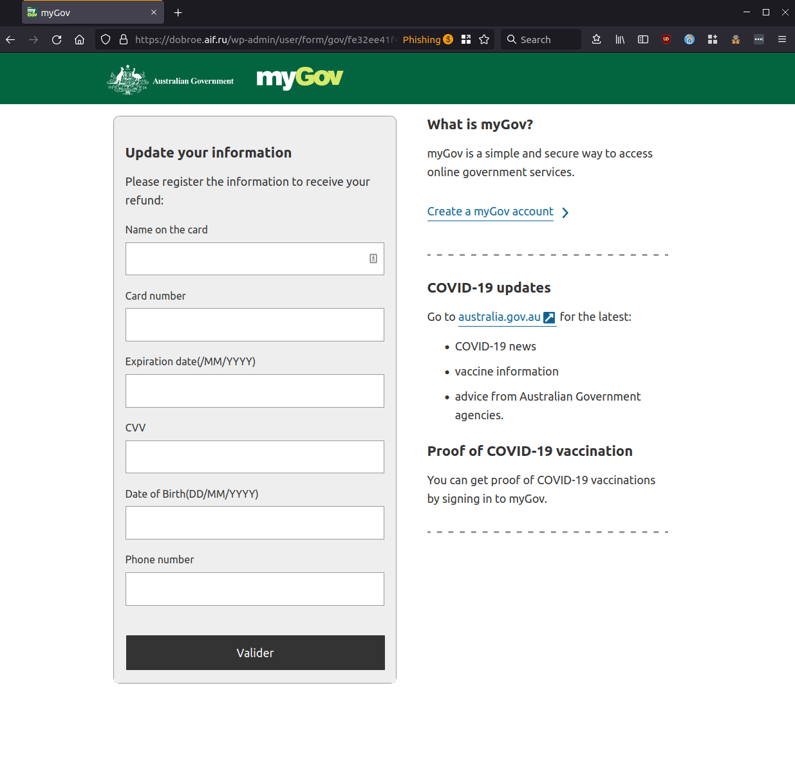The image size is (795, 780).
Task: Open the Library toolbar icon
Action: click(620, 40)
